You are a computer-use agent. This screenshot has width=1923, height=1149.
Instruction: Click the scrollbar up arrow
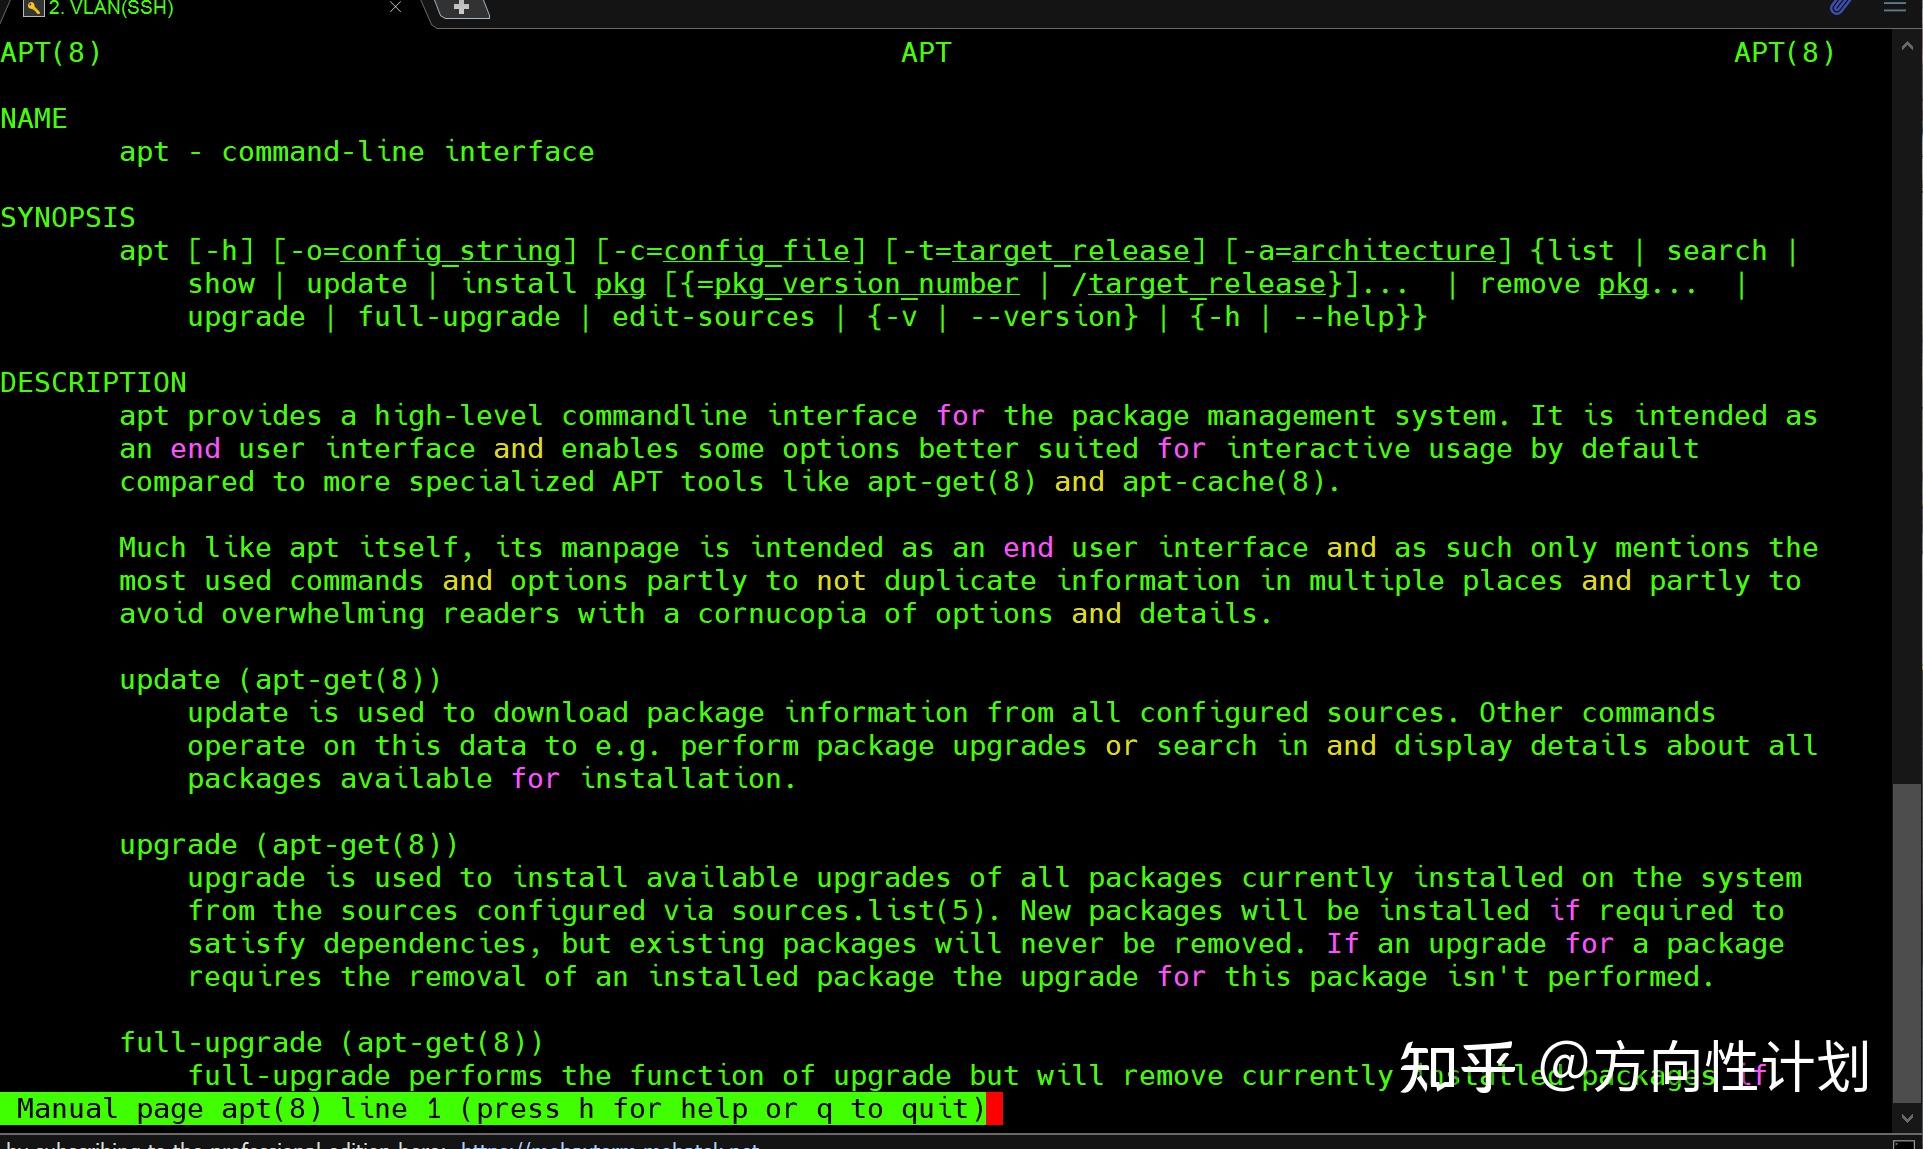[1905, 45]
